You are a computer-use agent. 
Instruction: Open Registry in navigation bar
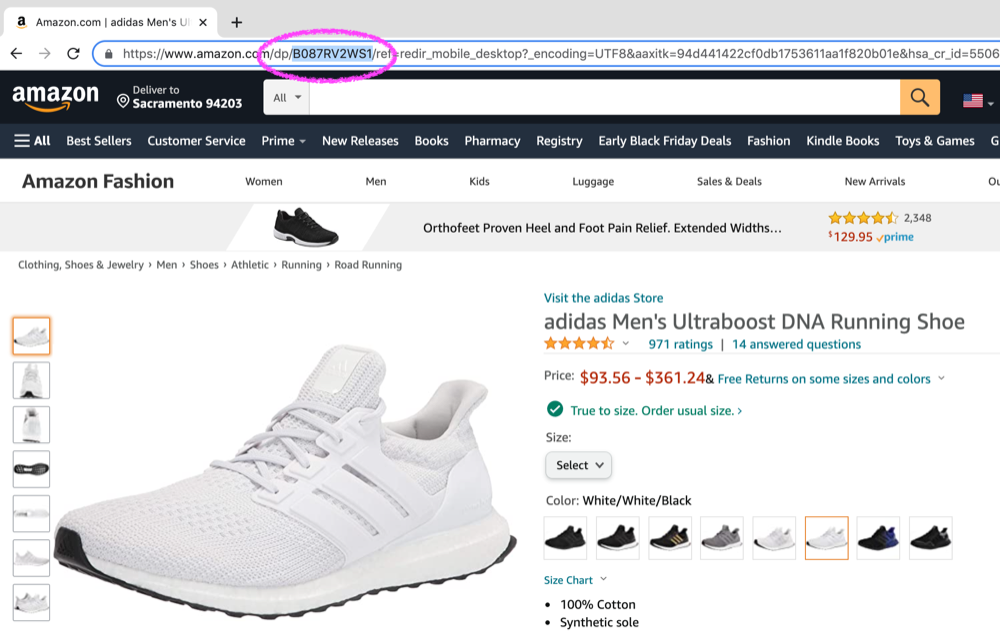tap(559, 141)
